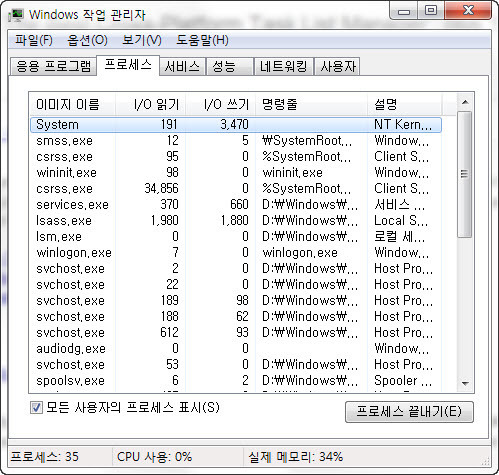Select the audiodg.exe process
499x475 pixels.
[236, 349]
